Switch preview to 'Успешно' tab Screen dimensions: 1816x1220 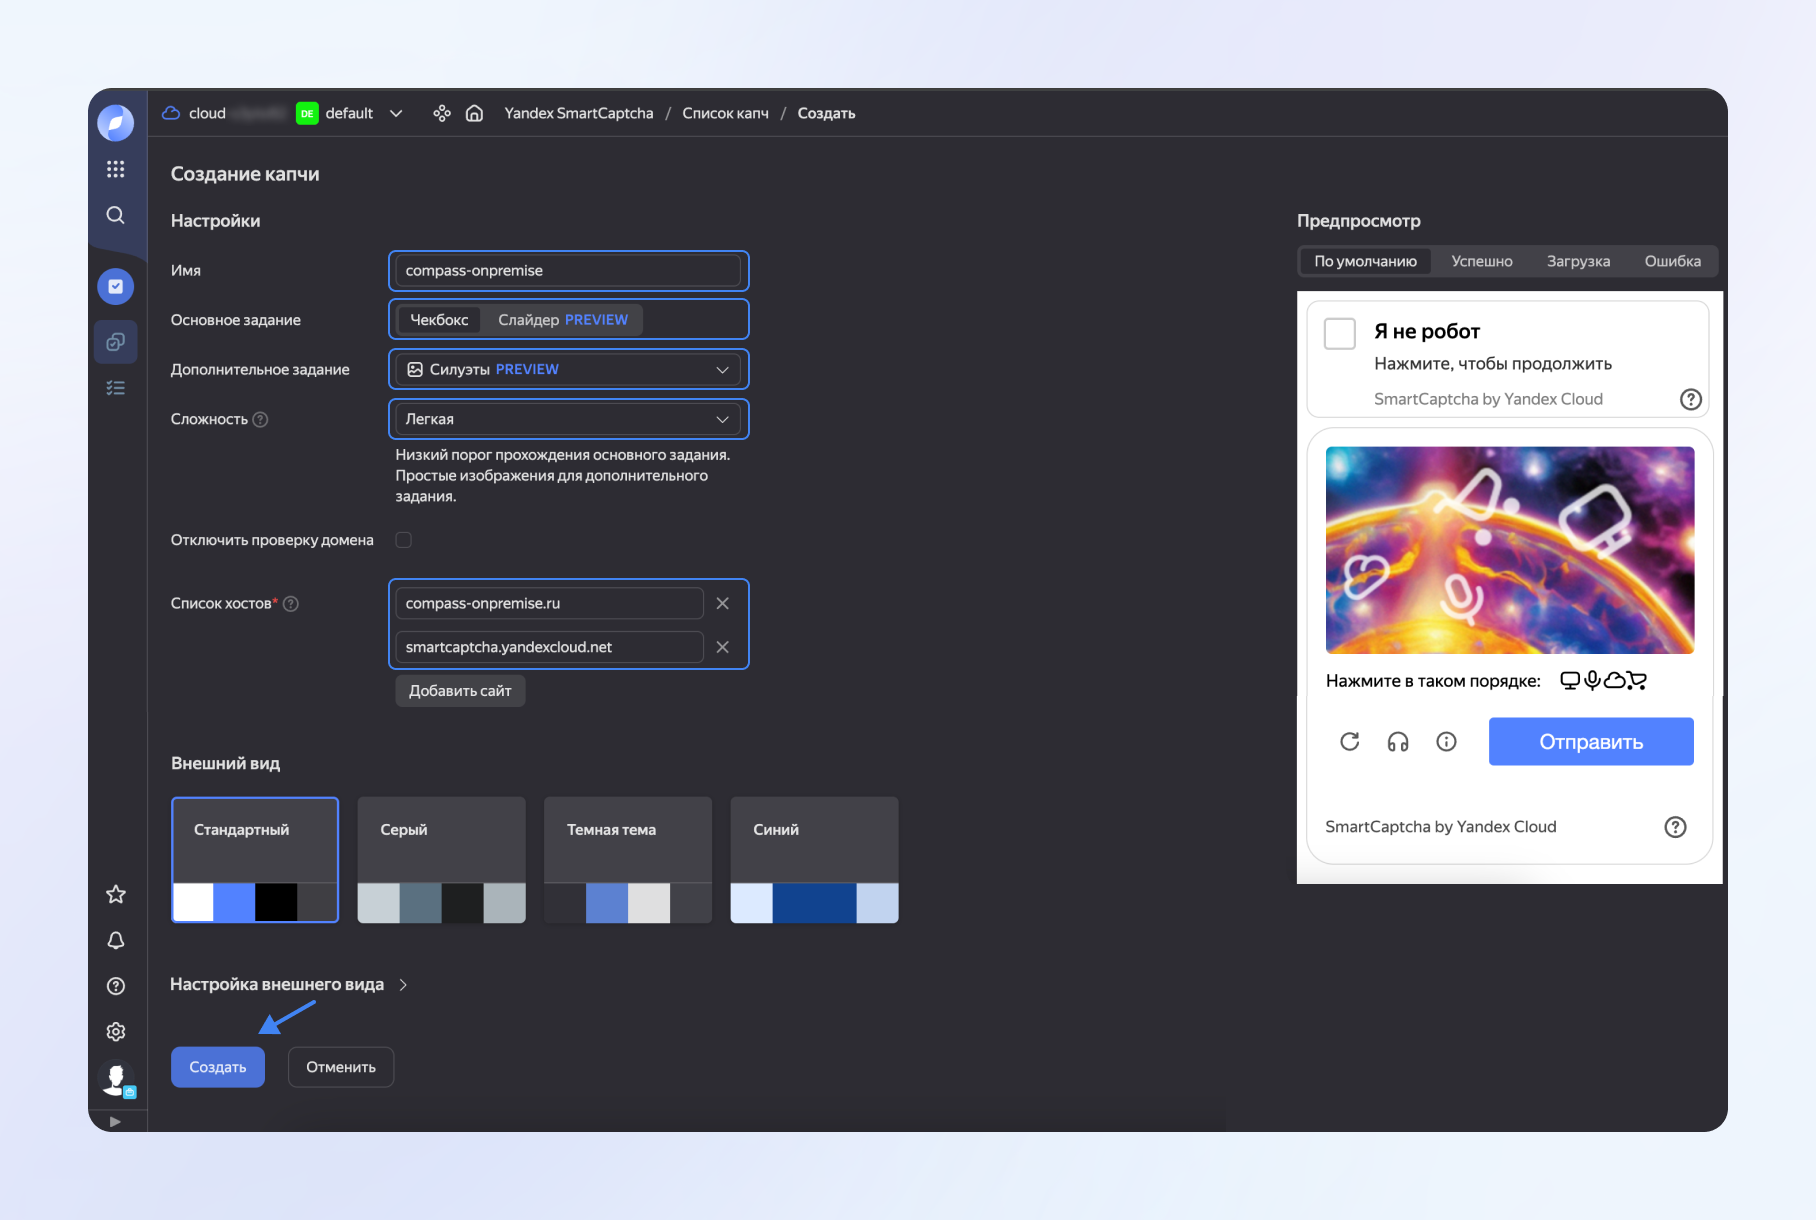point(1481,261)
